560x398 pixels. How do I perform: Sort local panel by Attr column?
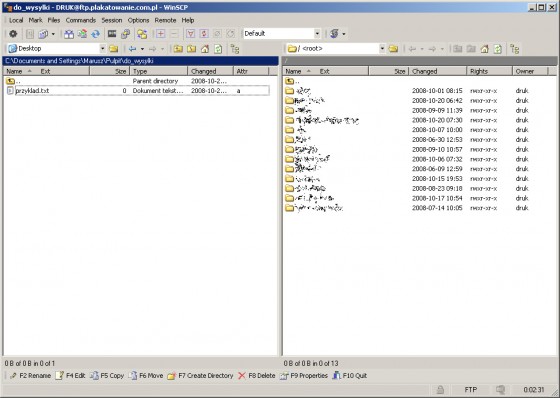[251, 71]
